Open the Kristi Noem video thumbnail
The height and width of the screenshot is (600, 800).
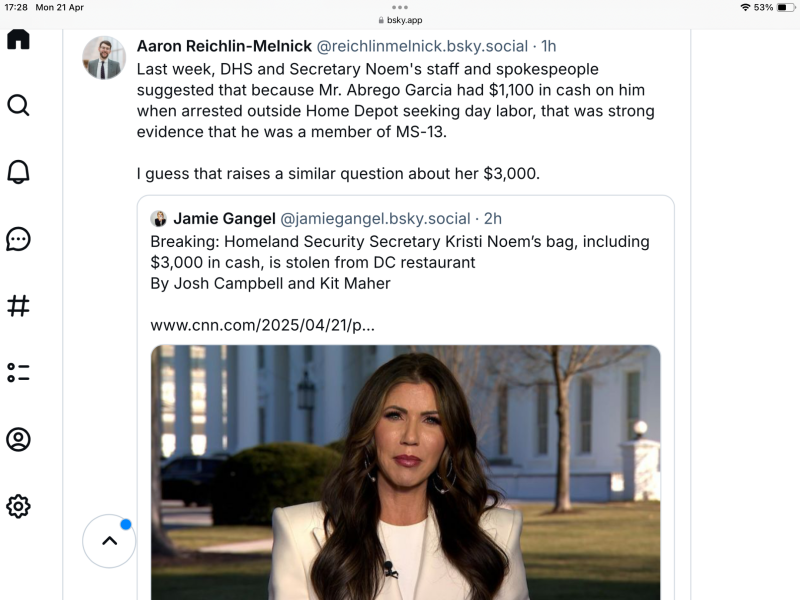[406, 470]
